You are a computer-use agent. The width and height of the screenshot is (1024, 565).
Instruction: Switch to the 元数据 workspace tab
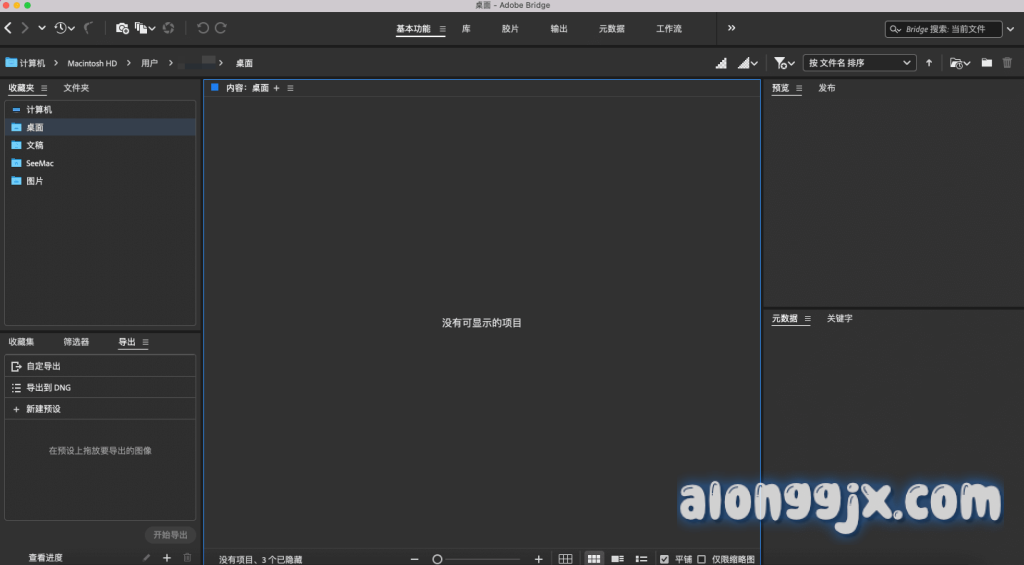click(612, 29)
